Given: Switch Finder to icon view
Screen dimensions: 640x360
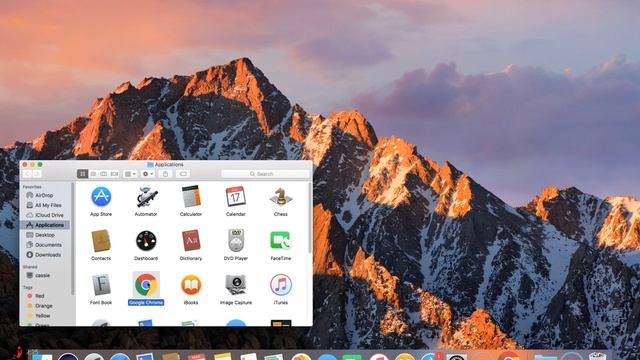Looking at the screenshot, I should point(82,174).
